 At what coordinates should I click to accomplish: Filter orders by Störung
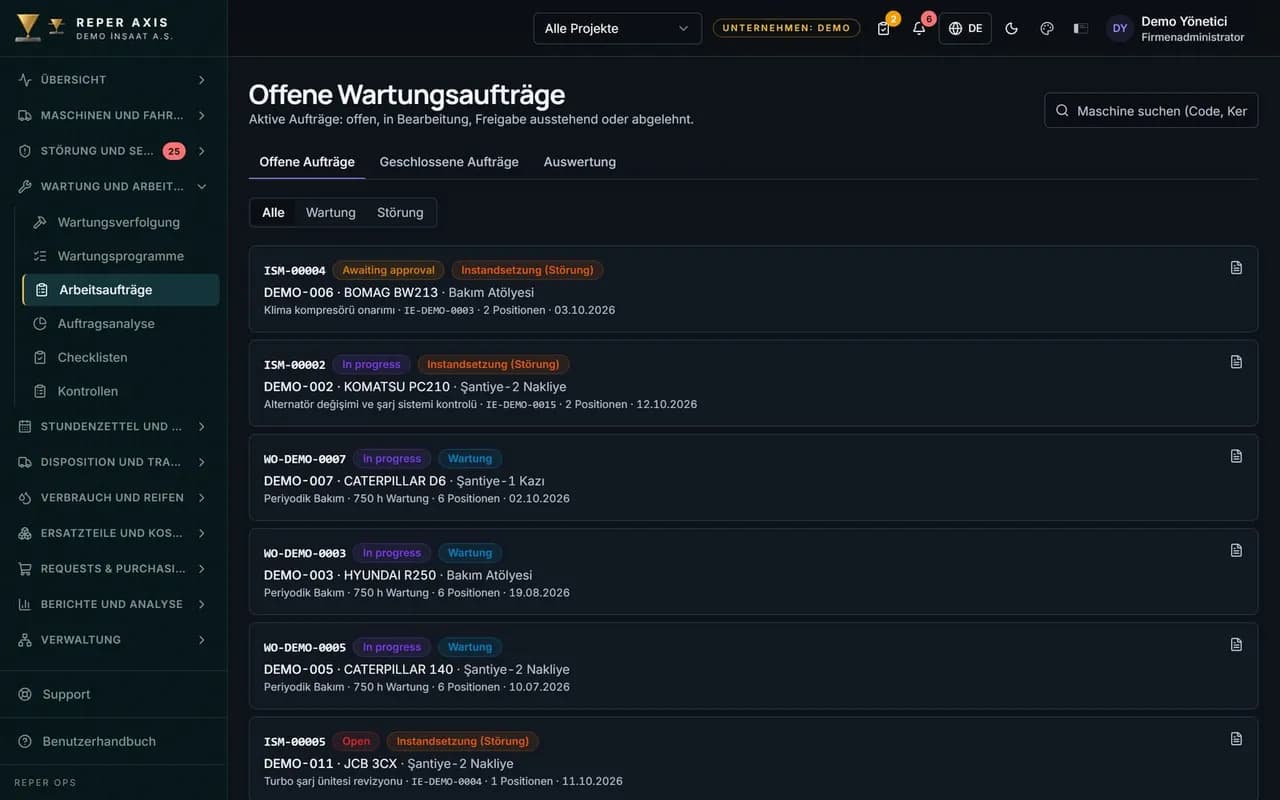(400, 212)
